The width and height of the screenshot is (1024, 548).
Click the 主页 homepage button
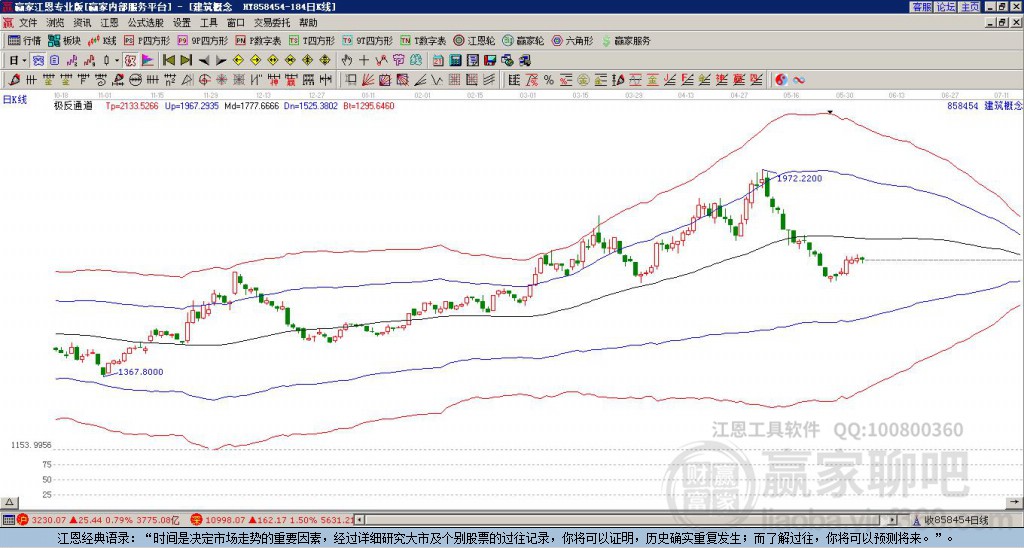pyautogui.click(x=970, y=7)
